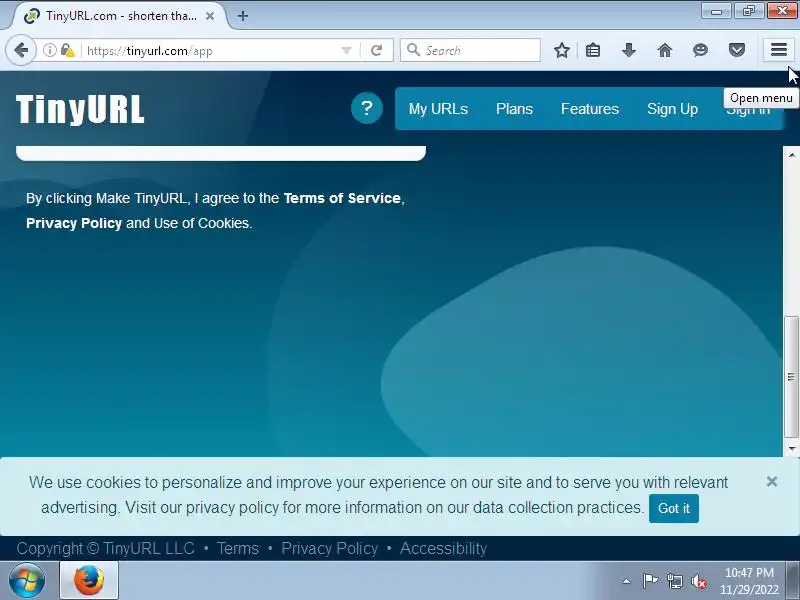Focus the Firefox Search field
800x600 pixels.
click(x=470, y=51)
